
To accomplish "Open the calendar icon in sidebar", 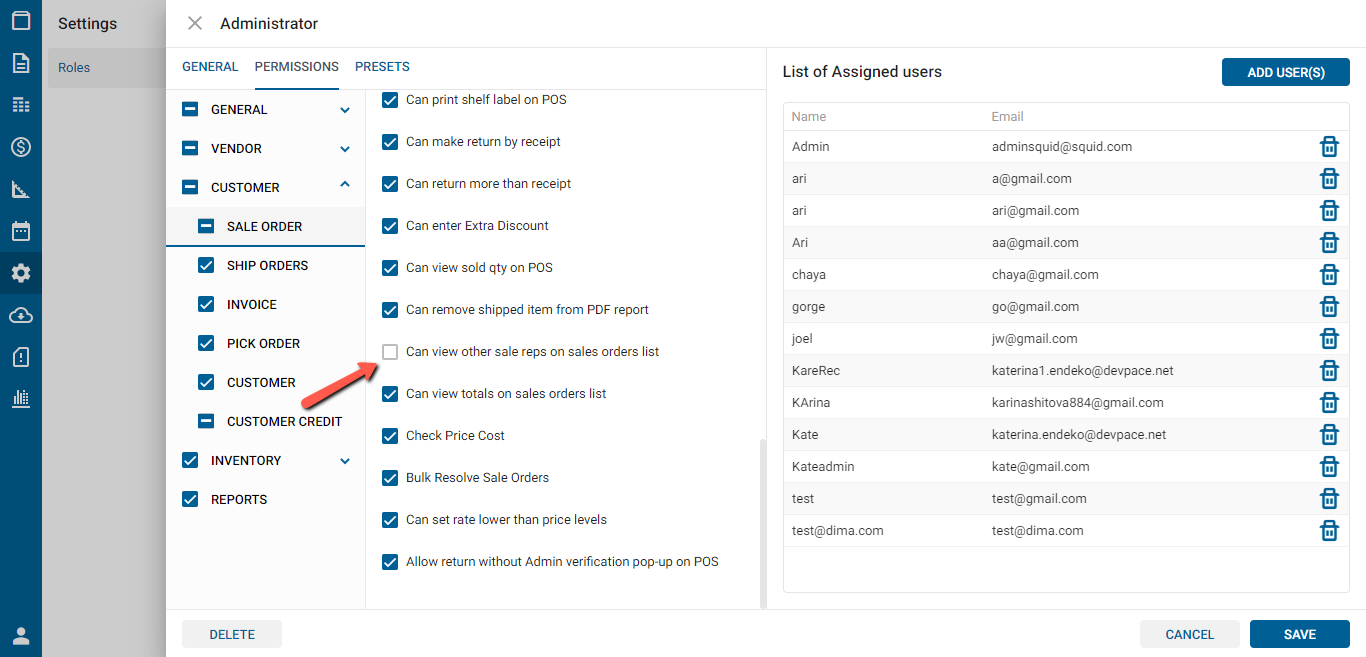I will pyautogui.click(x=21, y=231).
